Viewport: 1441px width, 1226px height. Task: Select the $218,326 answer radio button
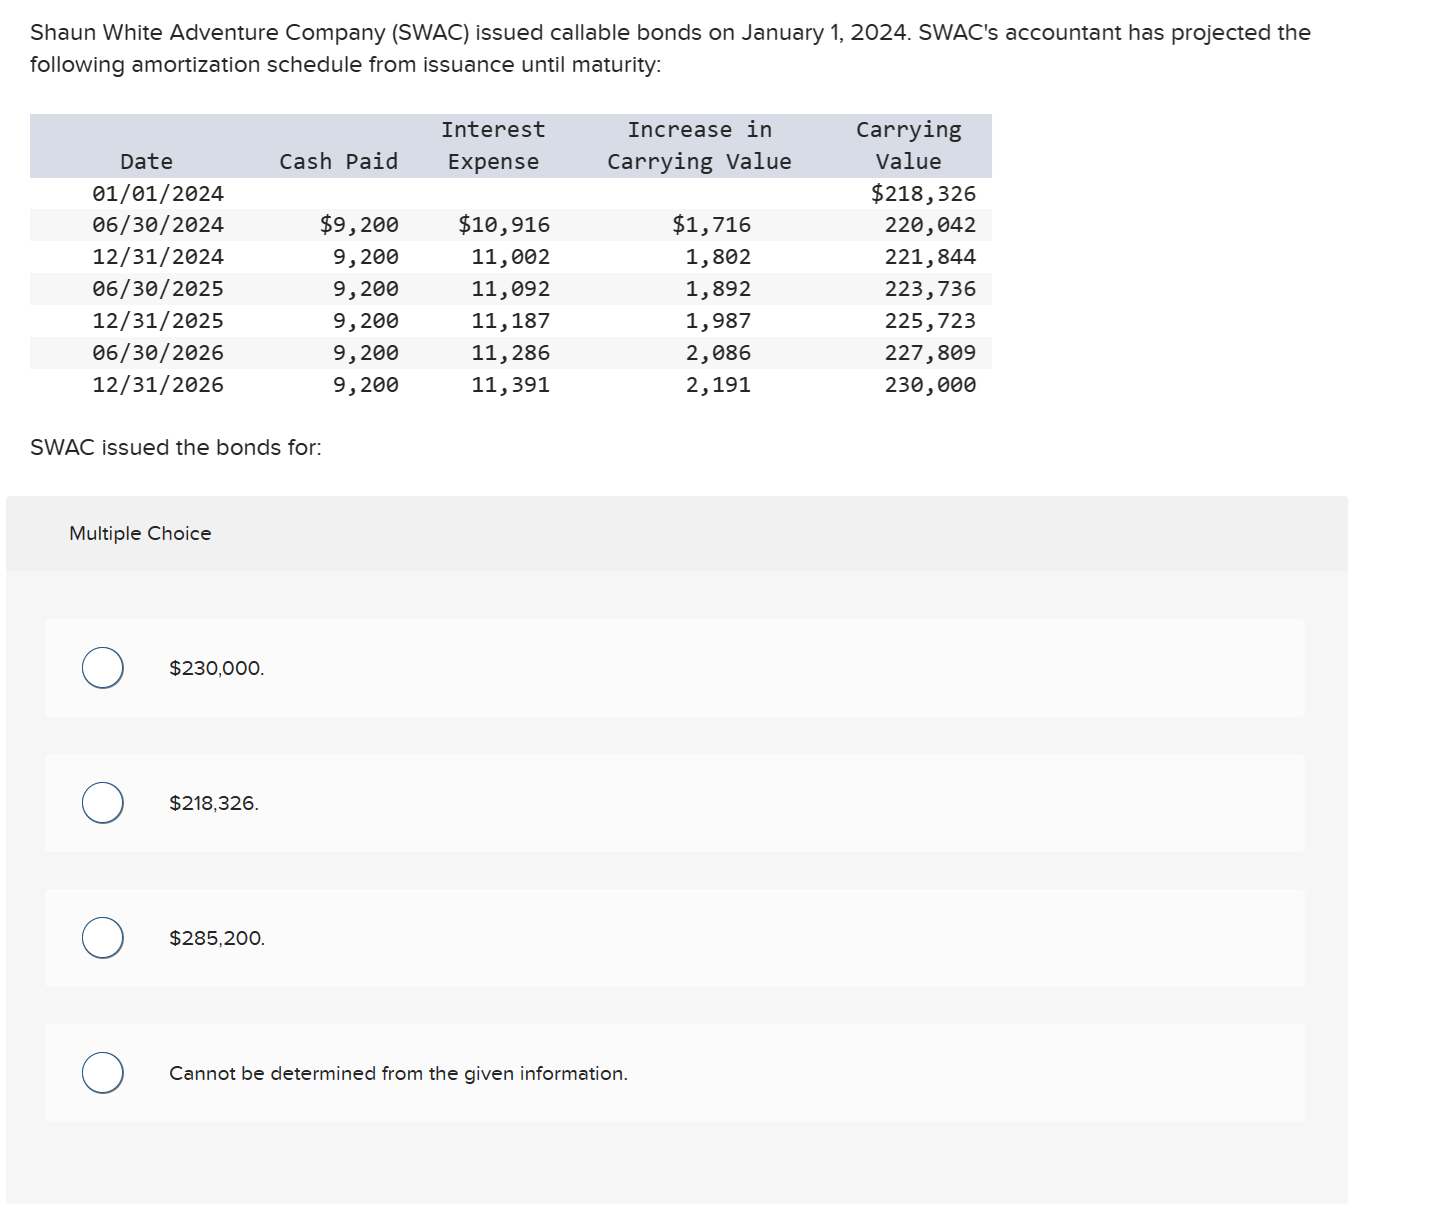[101, 802]
